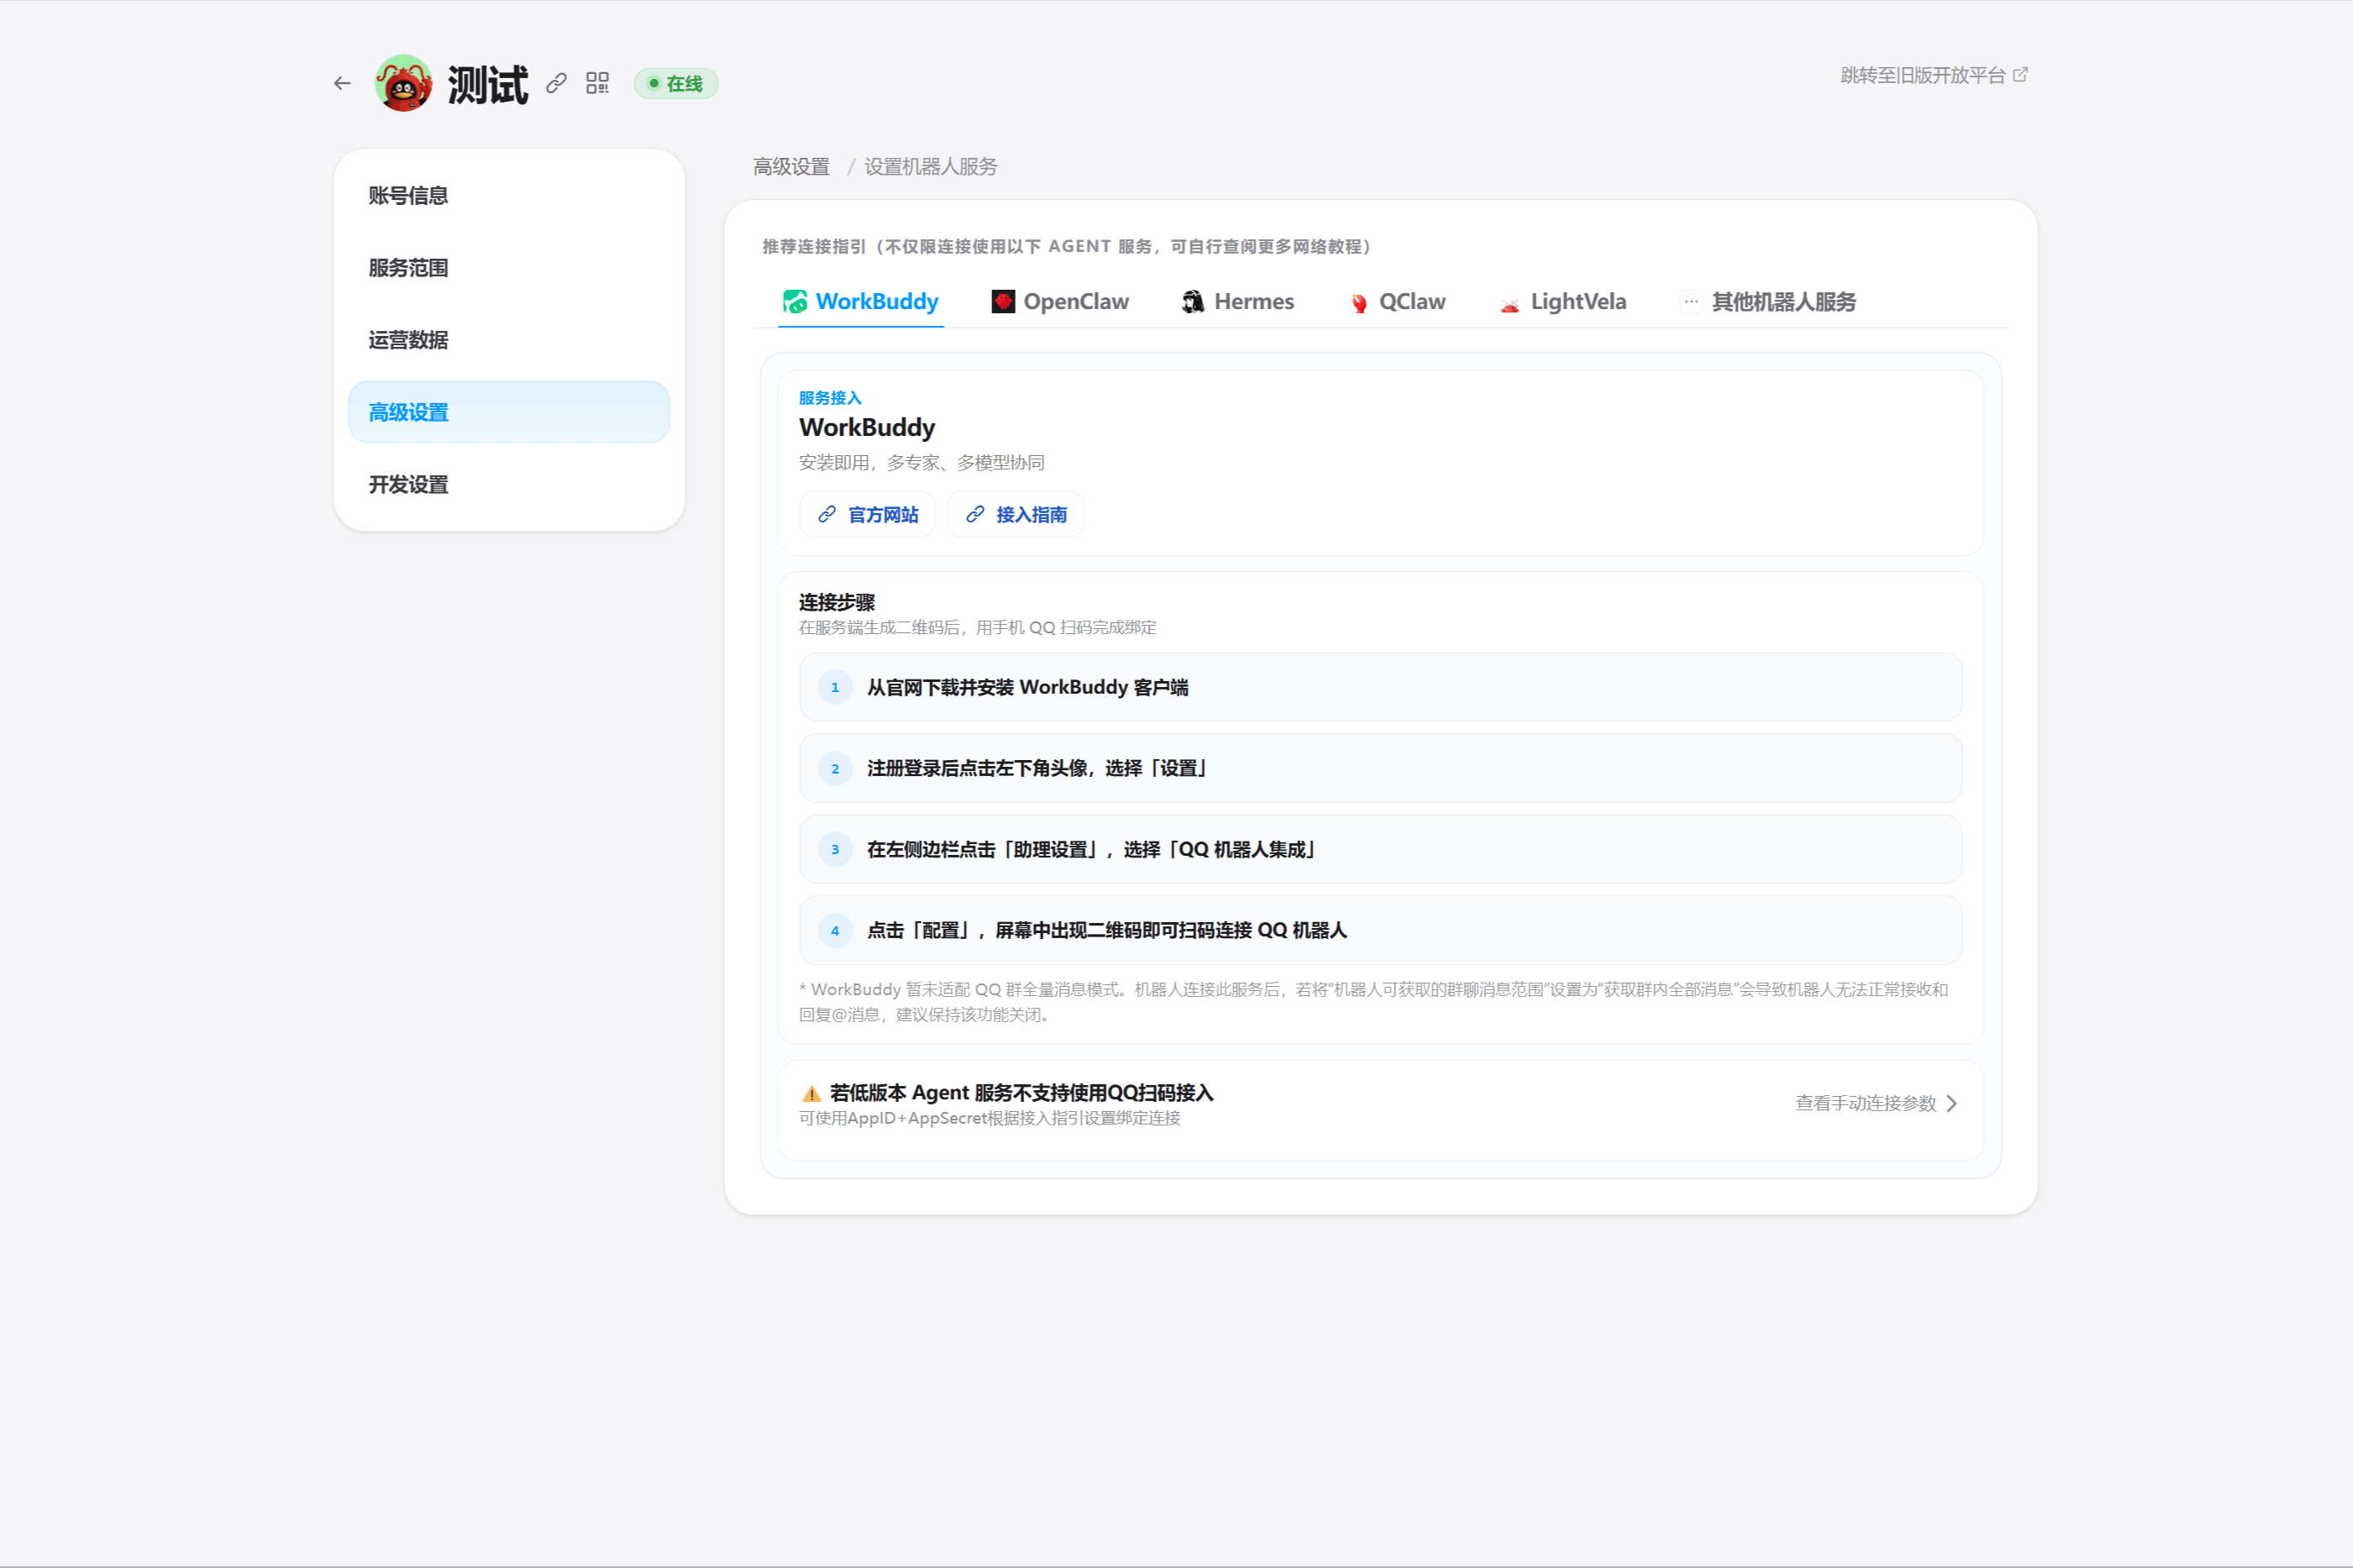
Task: Click the orange warning triangle icon
Action: coord(812,1093)
